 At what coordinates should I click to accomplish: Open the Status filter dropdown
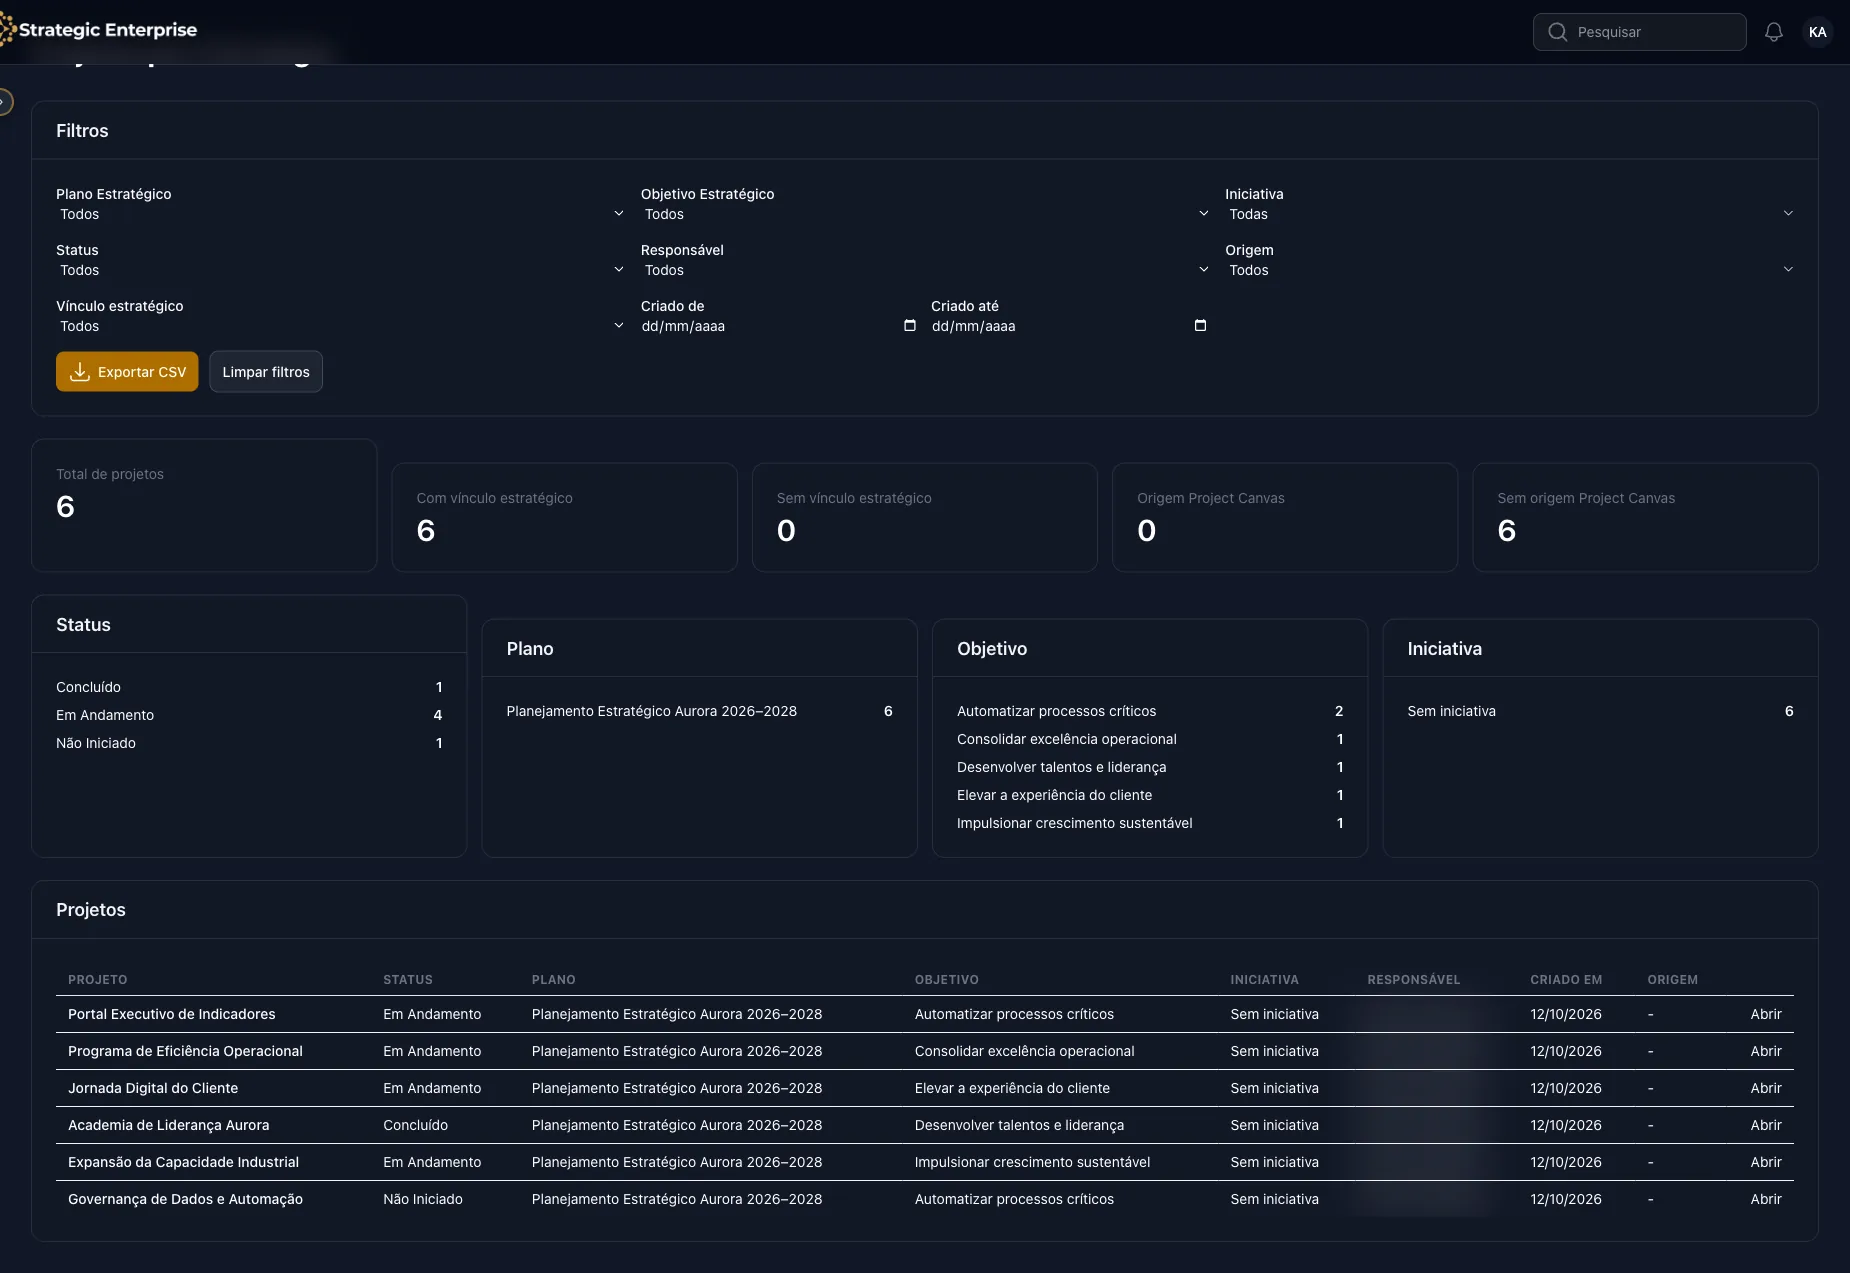[x=341, y=270]
